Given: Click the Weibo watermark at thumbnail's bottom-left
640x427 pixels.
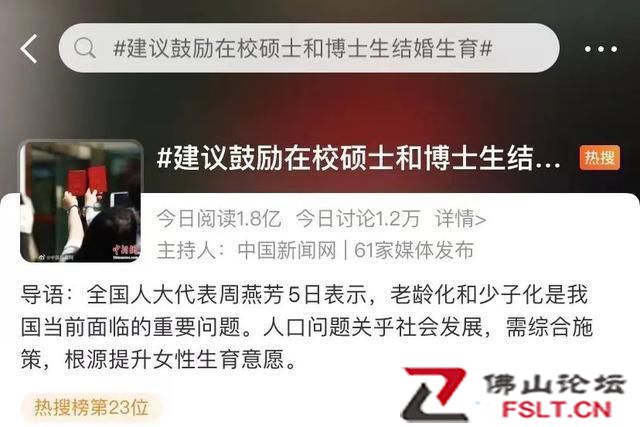Looking at the screenshot, I should pos(56,258).
